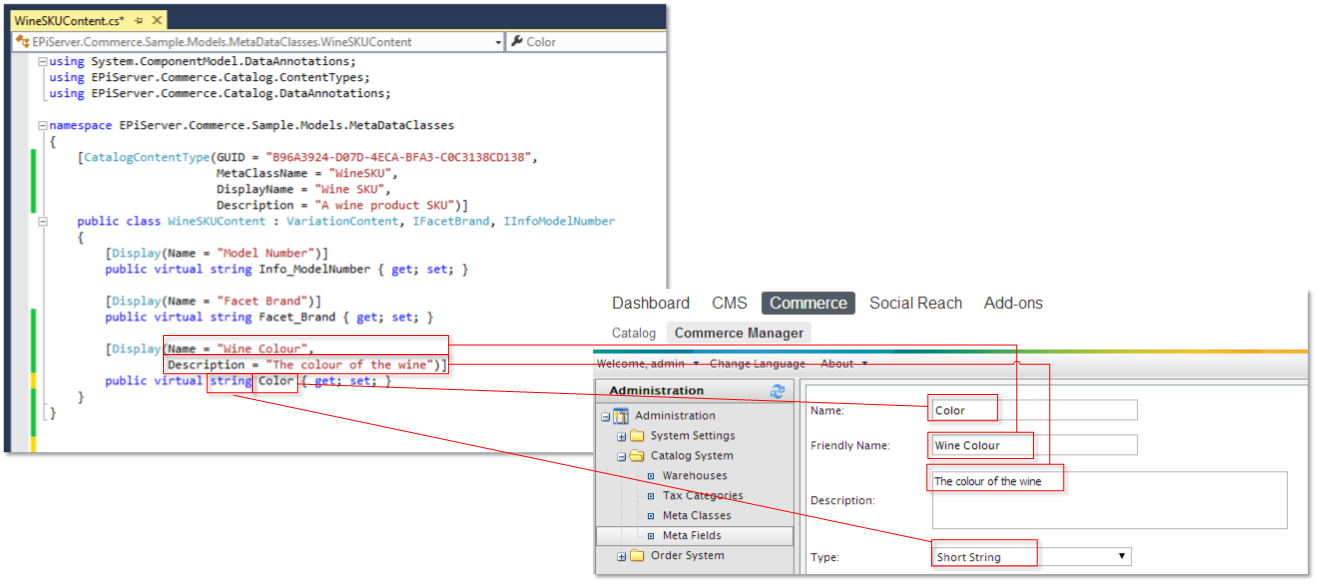Screen dimensions: 1317x583
Task: Click the Order System folder icon
Action: coord(637,556)
